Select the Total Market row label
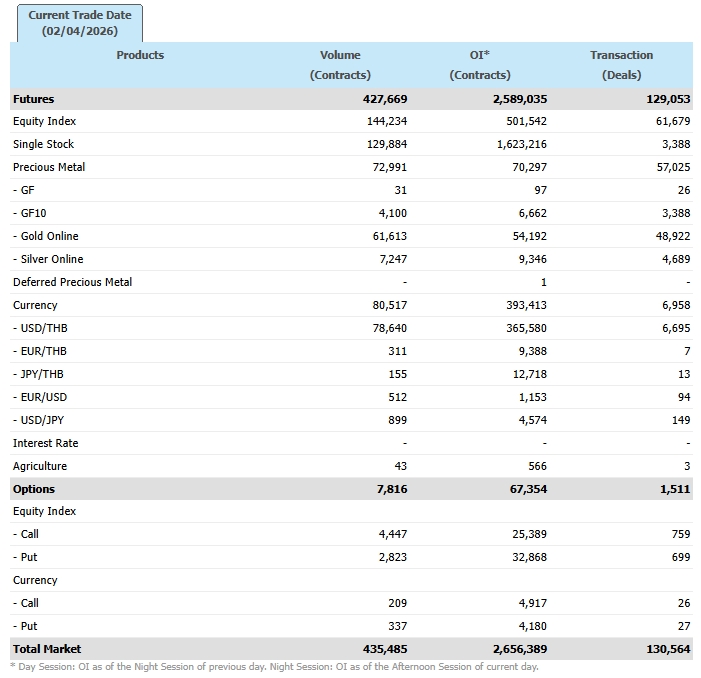The image size is (701, 678). coord(47,649)
